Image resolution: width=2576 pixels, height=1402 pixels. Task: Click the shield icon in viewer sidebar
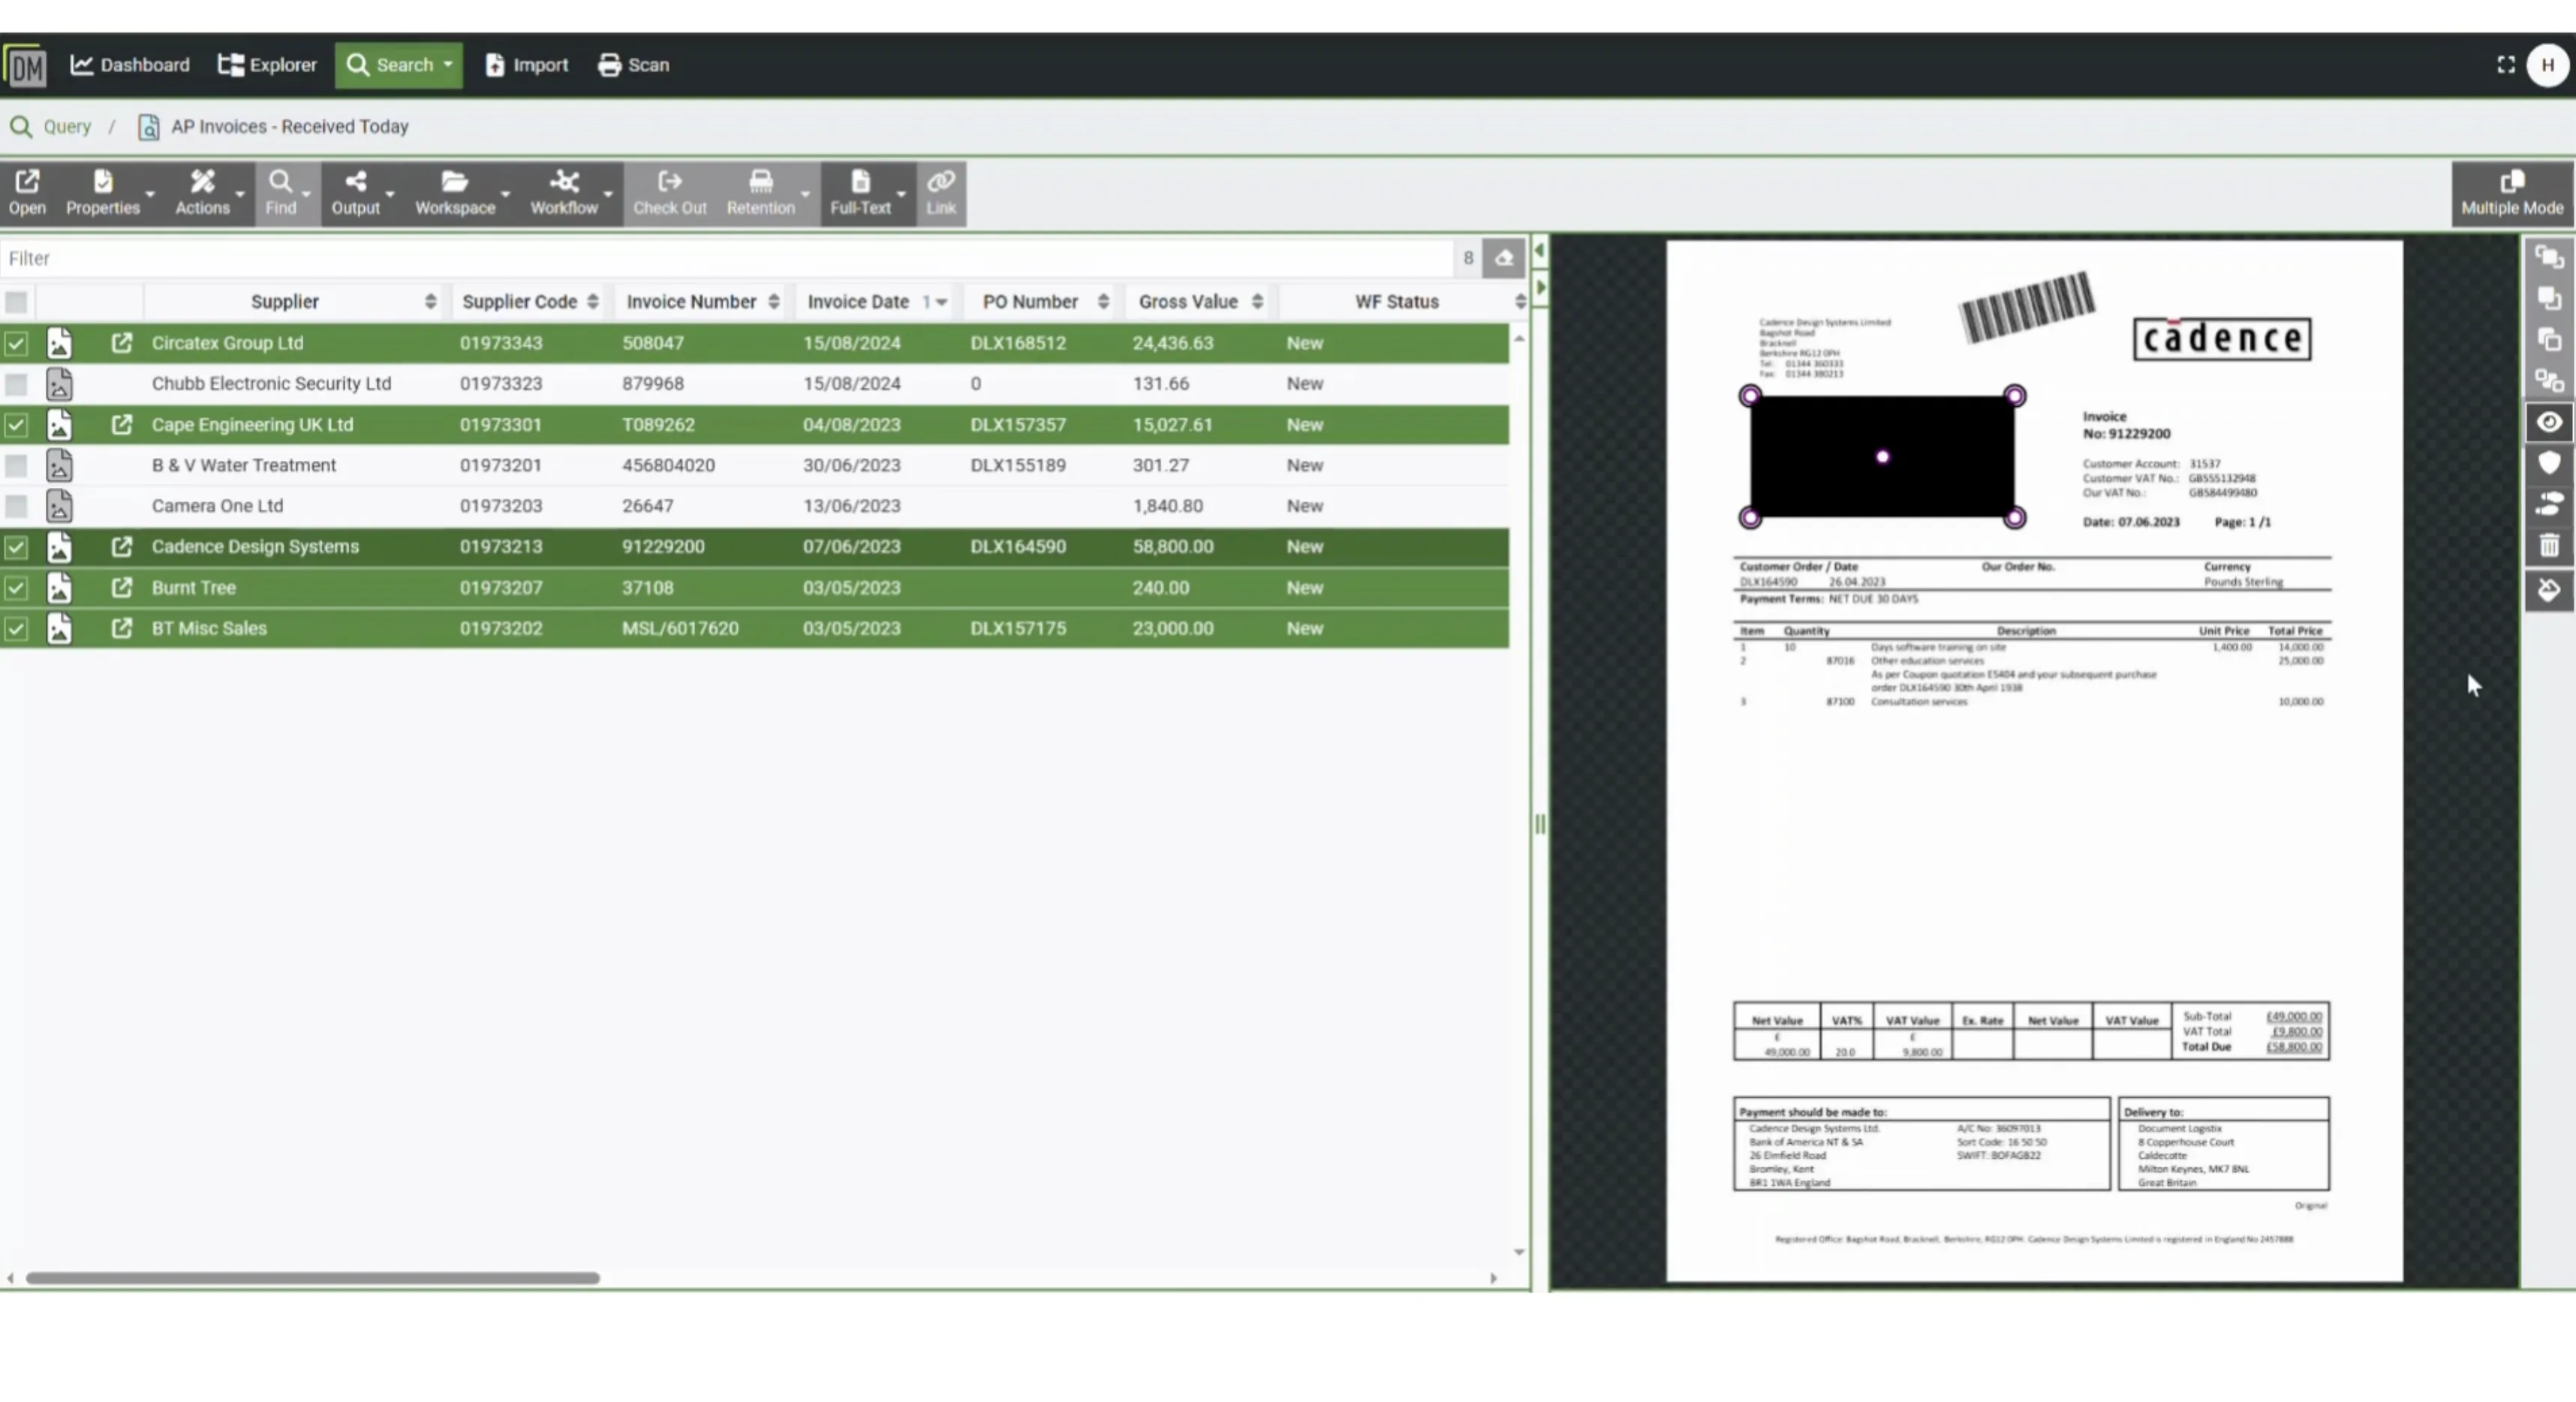[x=2548, y=462]
